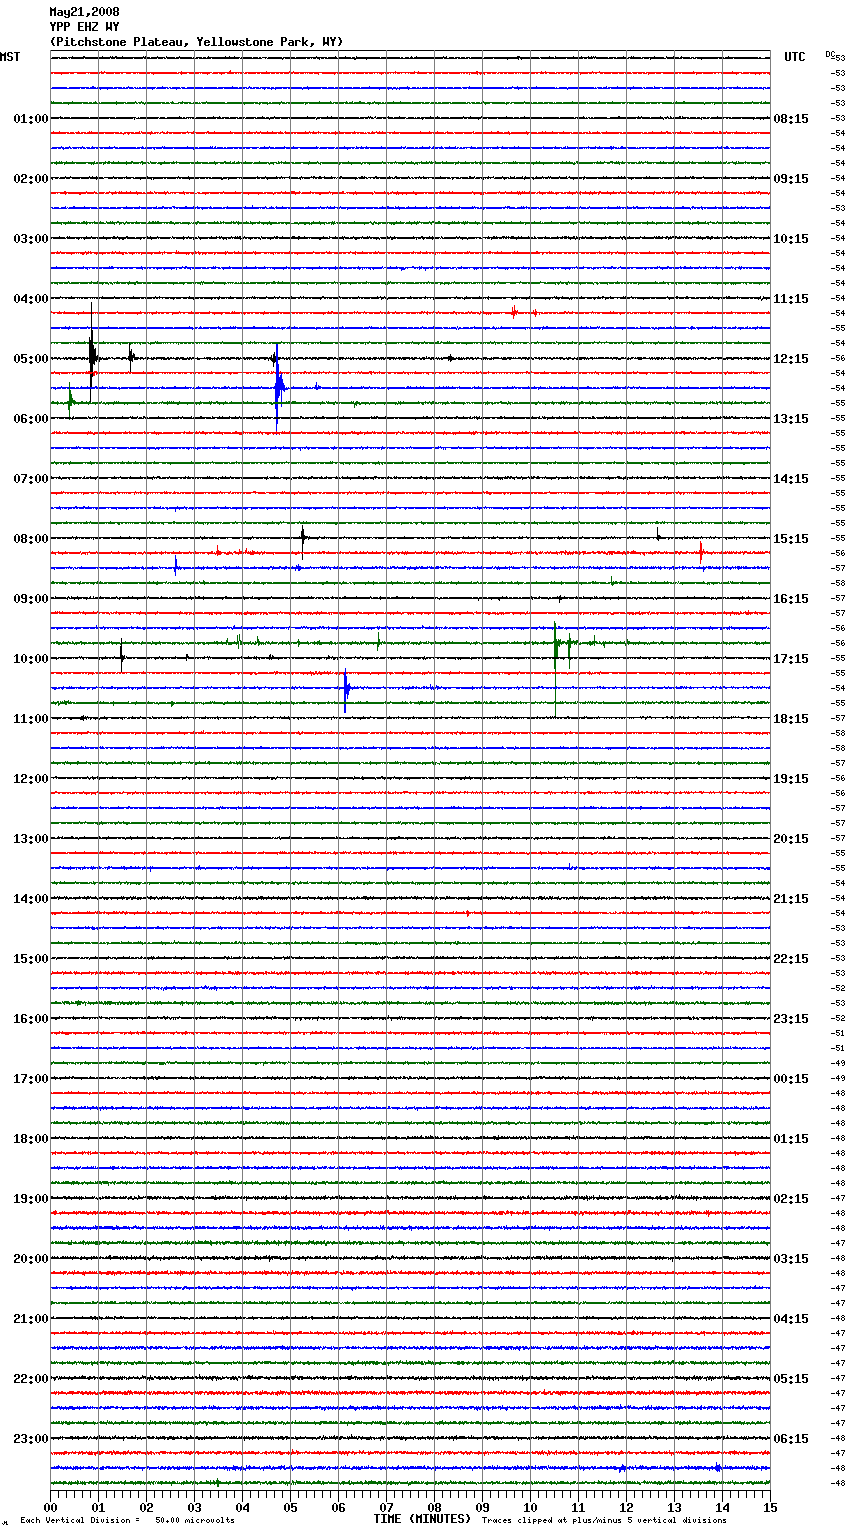Click the 12:15 UTC time label

[x=791, y=359]
